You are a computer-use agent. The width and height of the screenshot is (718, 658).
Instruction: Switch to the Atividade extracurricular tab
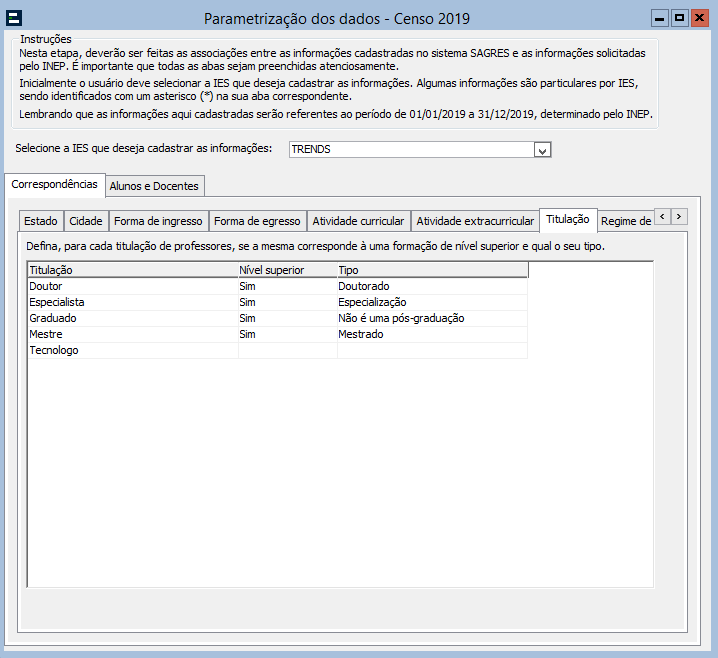click(x=475, y=221)
